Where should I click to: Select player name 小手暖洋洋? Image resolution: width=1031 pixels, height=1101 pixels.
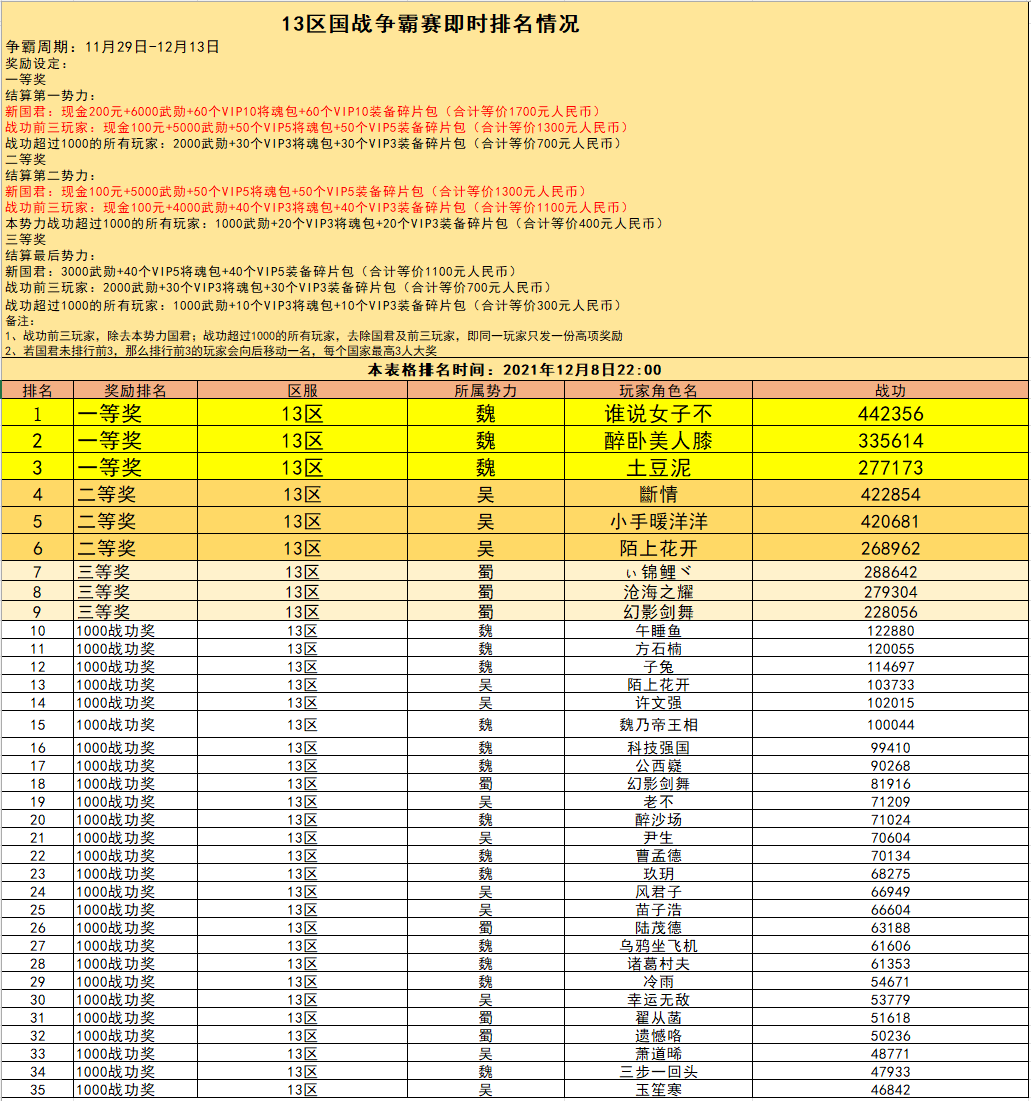pyautogui.click(x=659, y=521)
